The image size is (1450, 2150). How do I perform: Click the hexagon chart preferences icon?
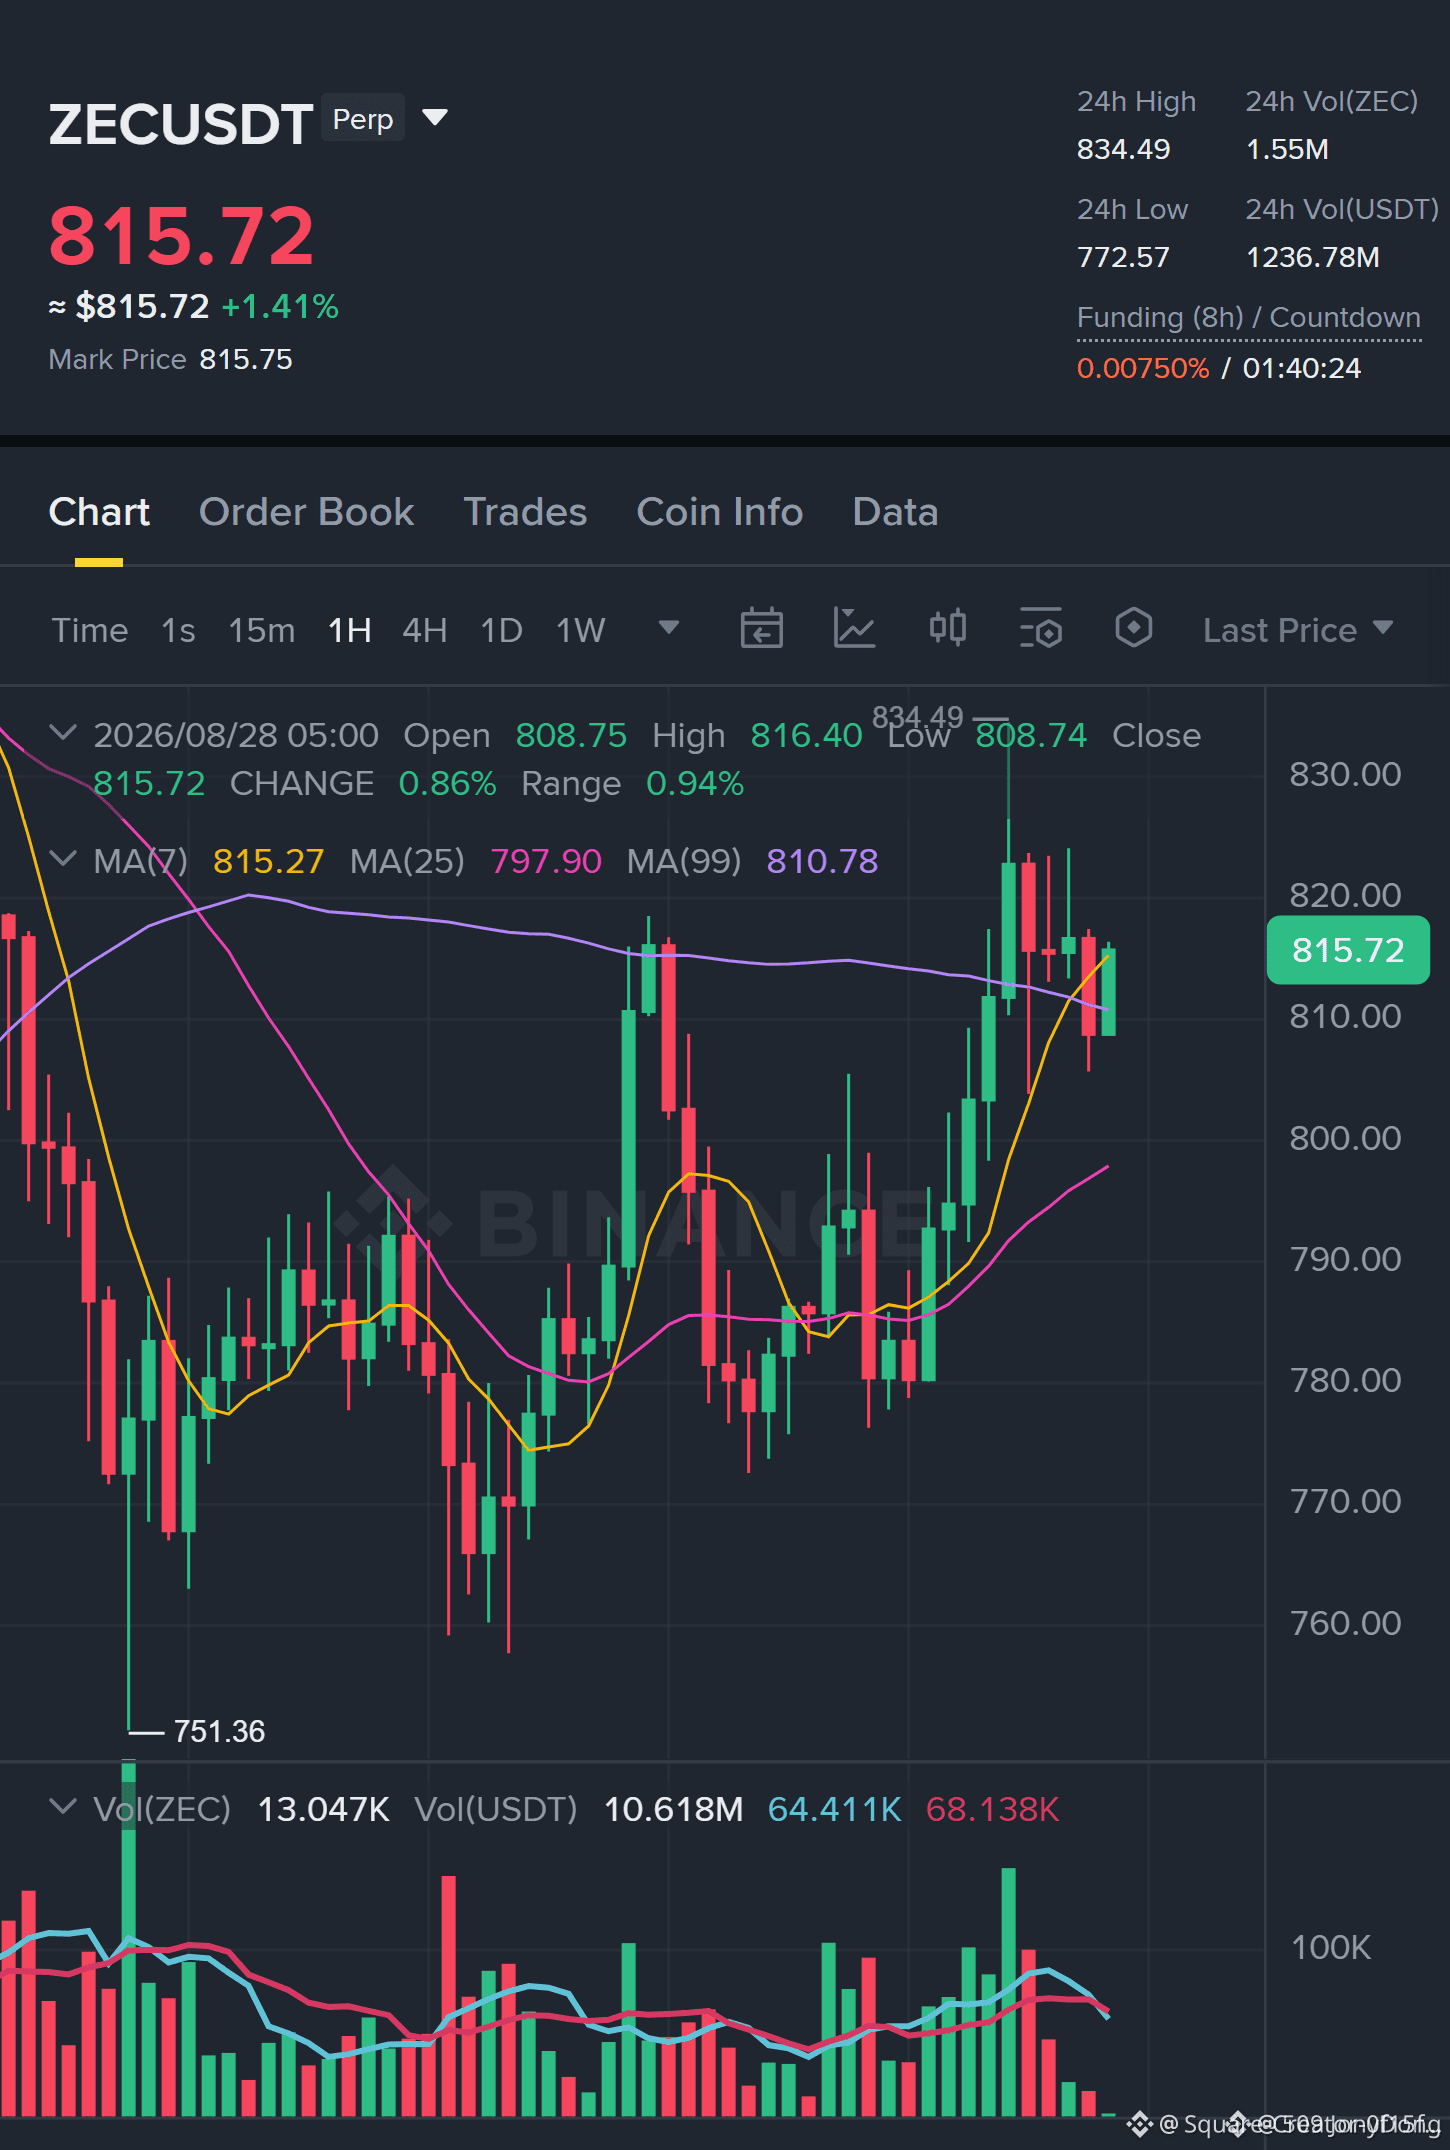click(1134, 629)
